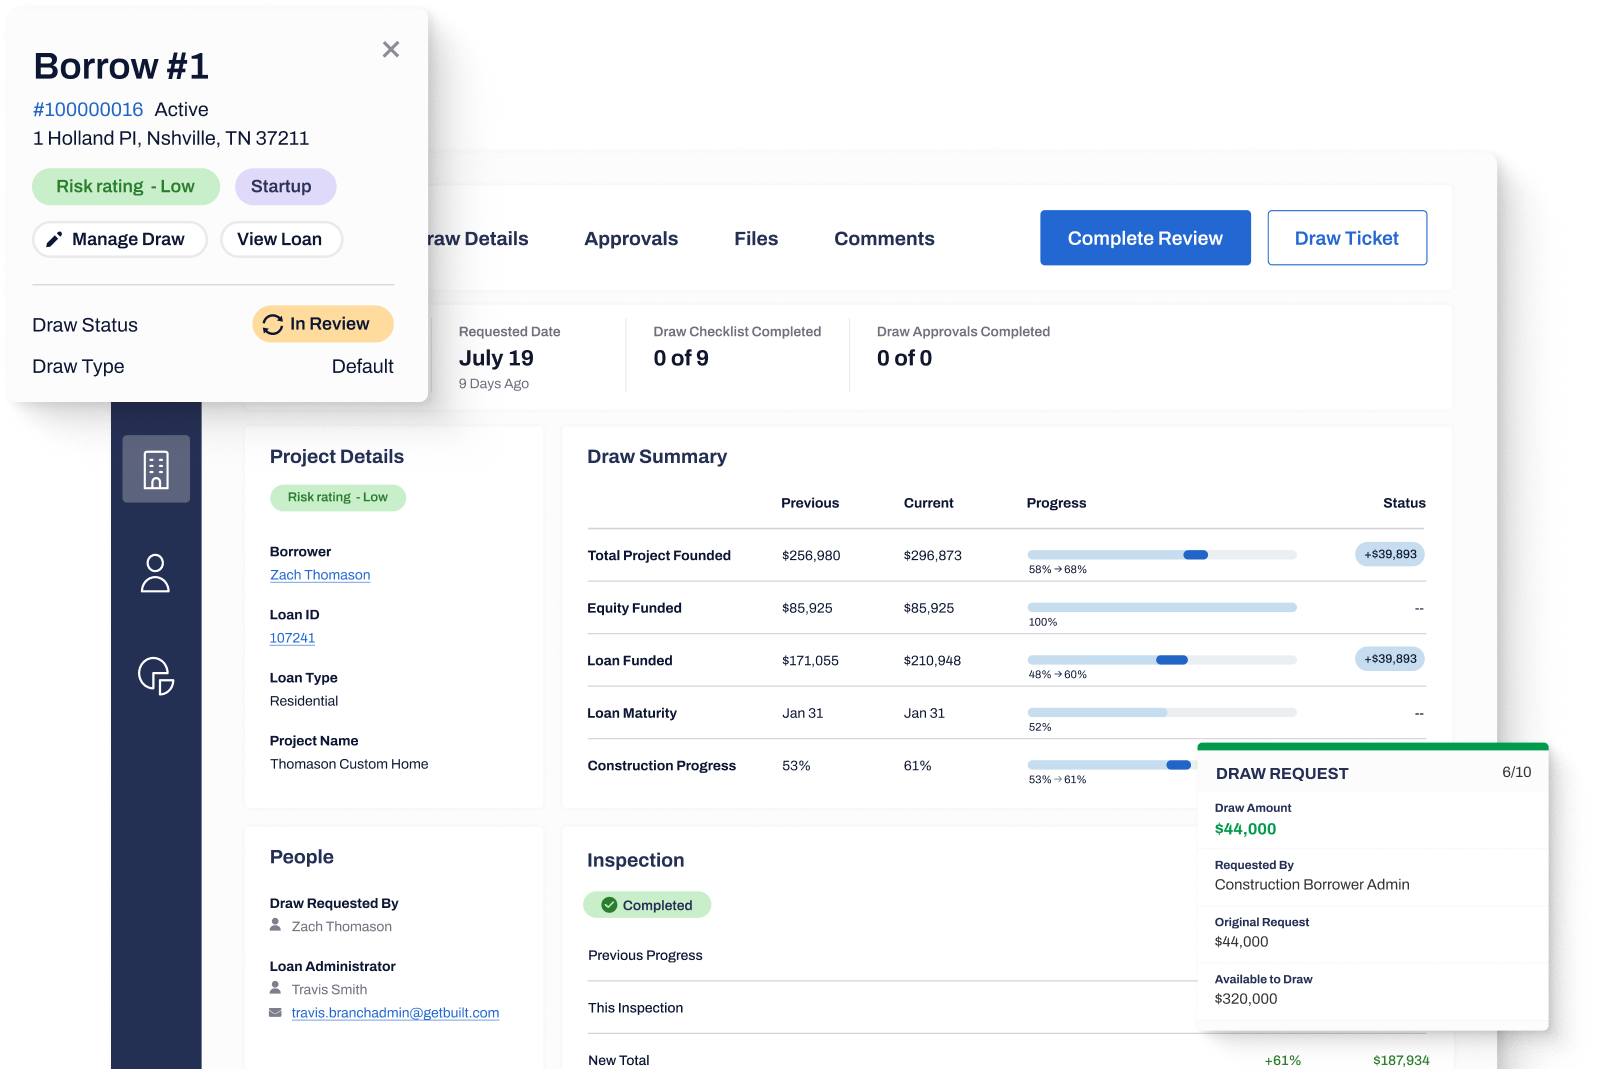The width and height of the screenshot is (1604, 1069).
Task: Click +$39,893 badge in Total Project Founded row
Action: point(1390,554)
